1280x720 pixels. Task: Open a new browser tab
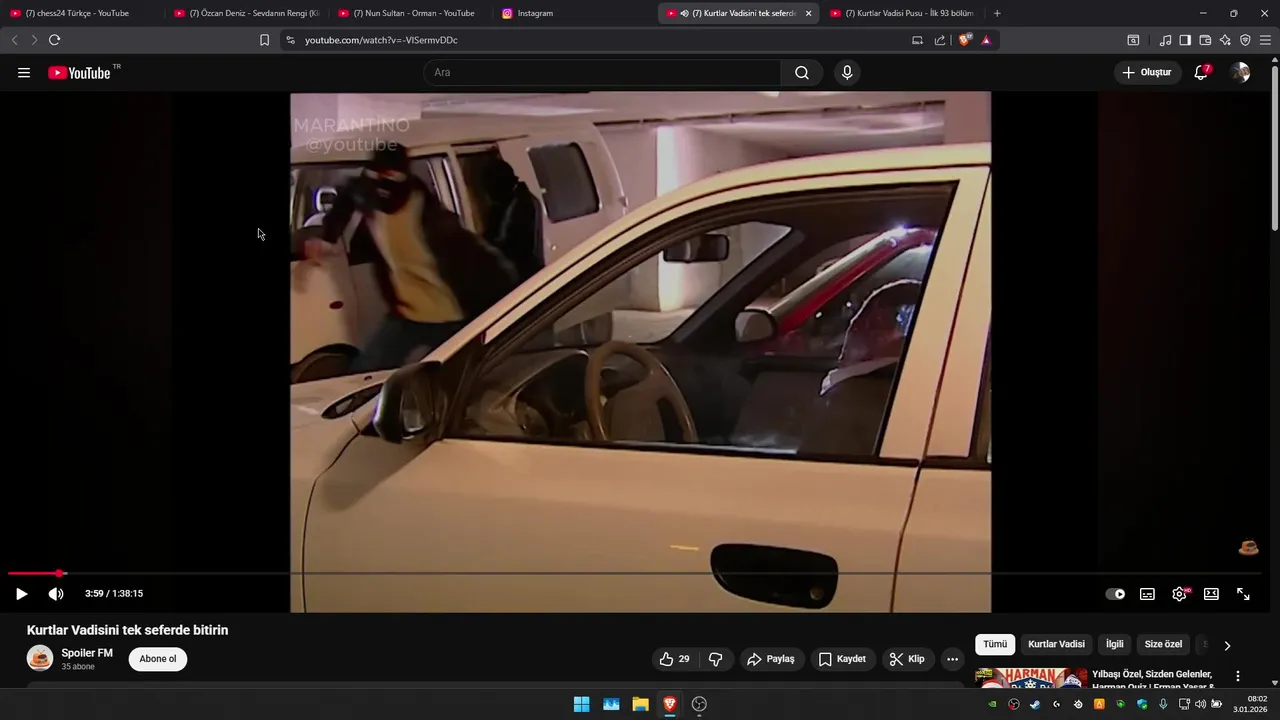(x=997, y=13)
